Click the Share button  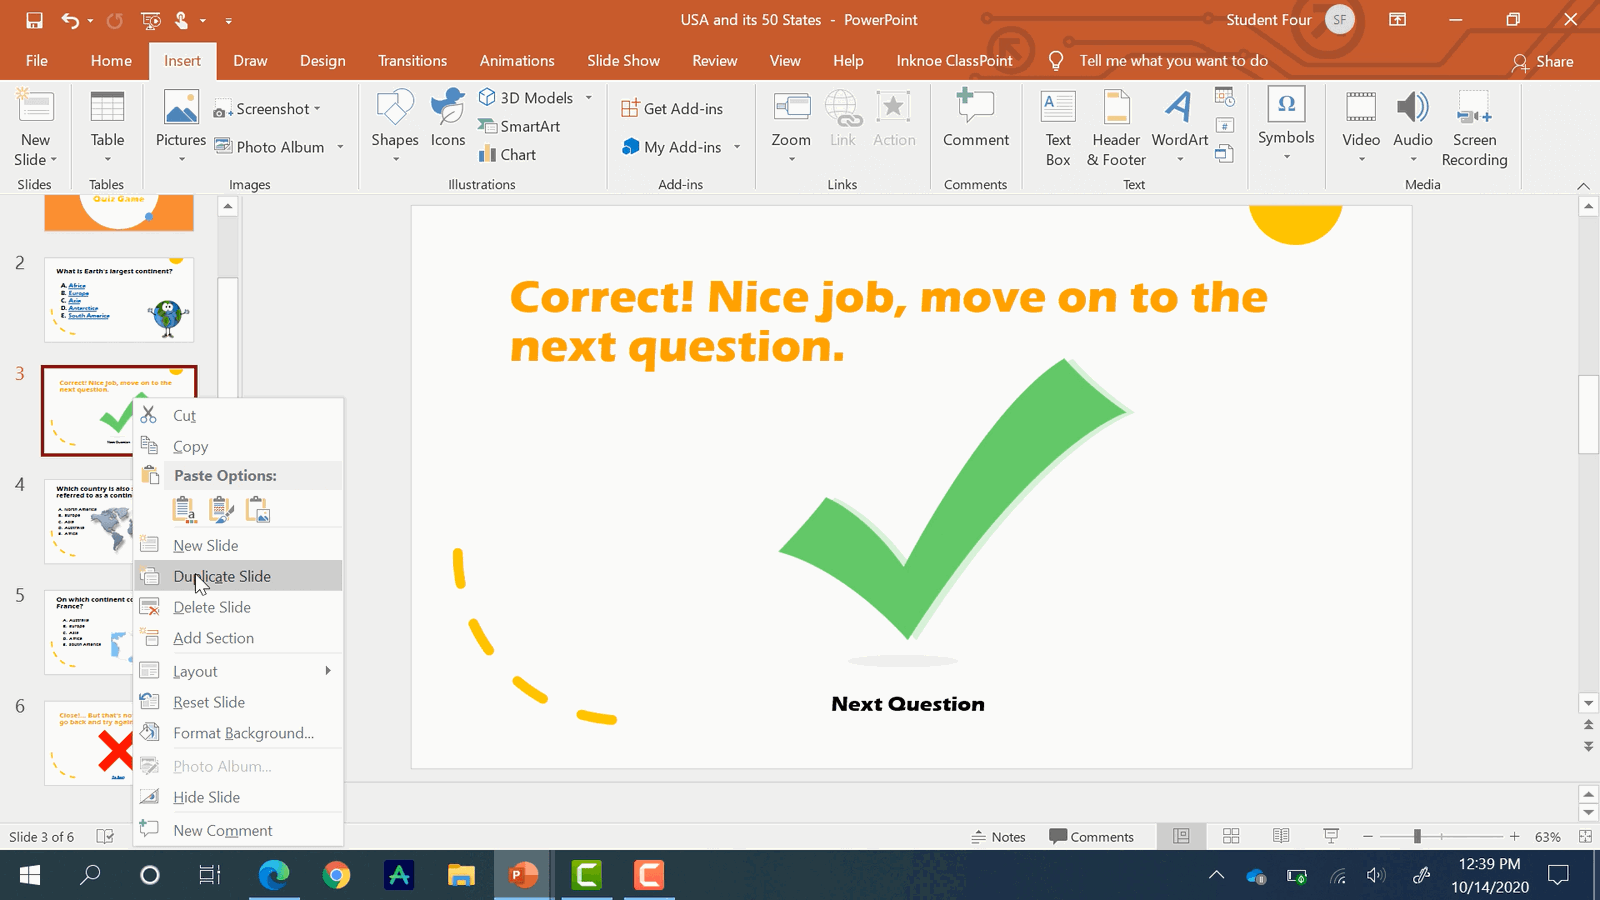1543,62
